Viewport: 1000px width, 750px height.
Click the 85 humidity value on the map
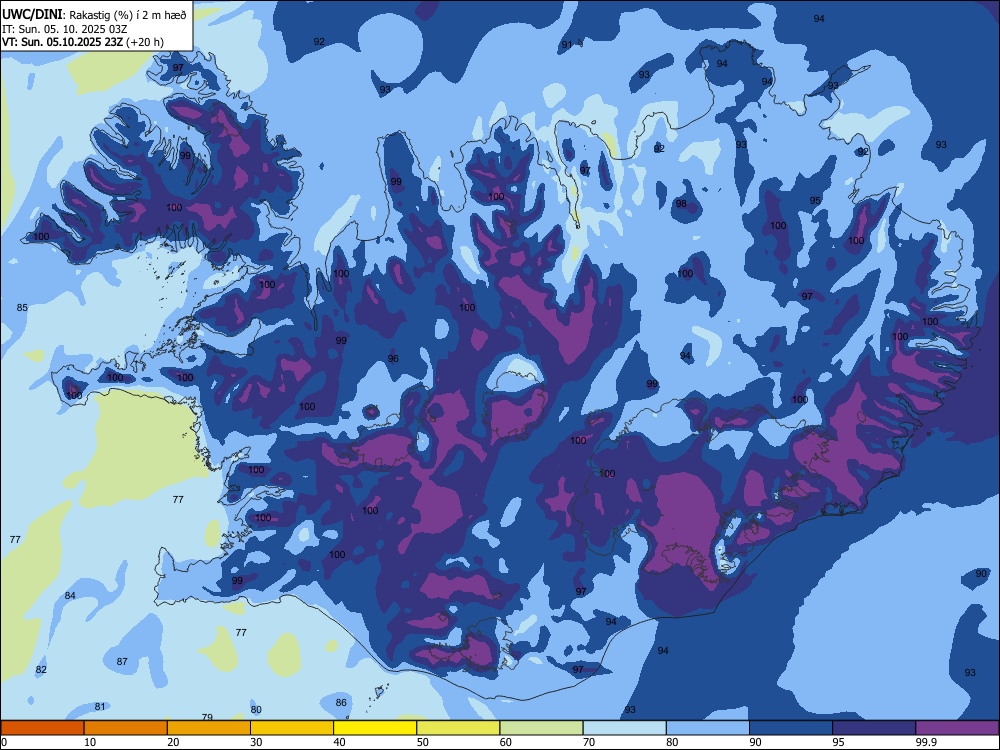point(22,307)
